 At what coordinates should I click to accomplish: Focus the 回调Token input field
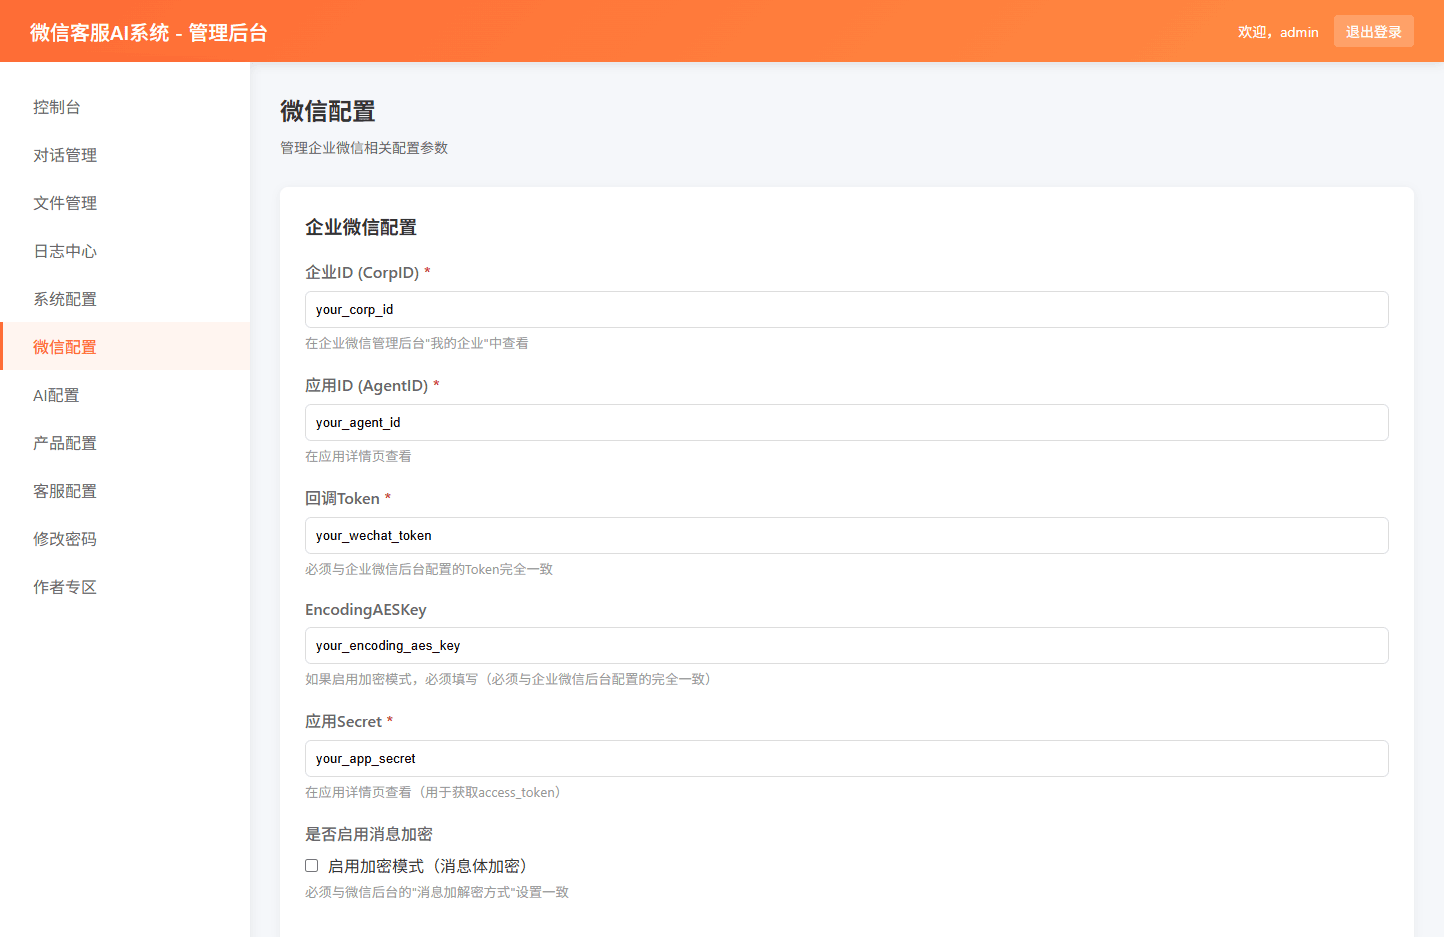pyautogui.click(x=846, y=535)
